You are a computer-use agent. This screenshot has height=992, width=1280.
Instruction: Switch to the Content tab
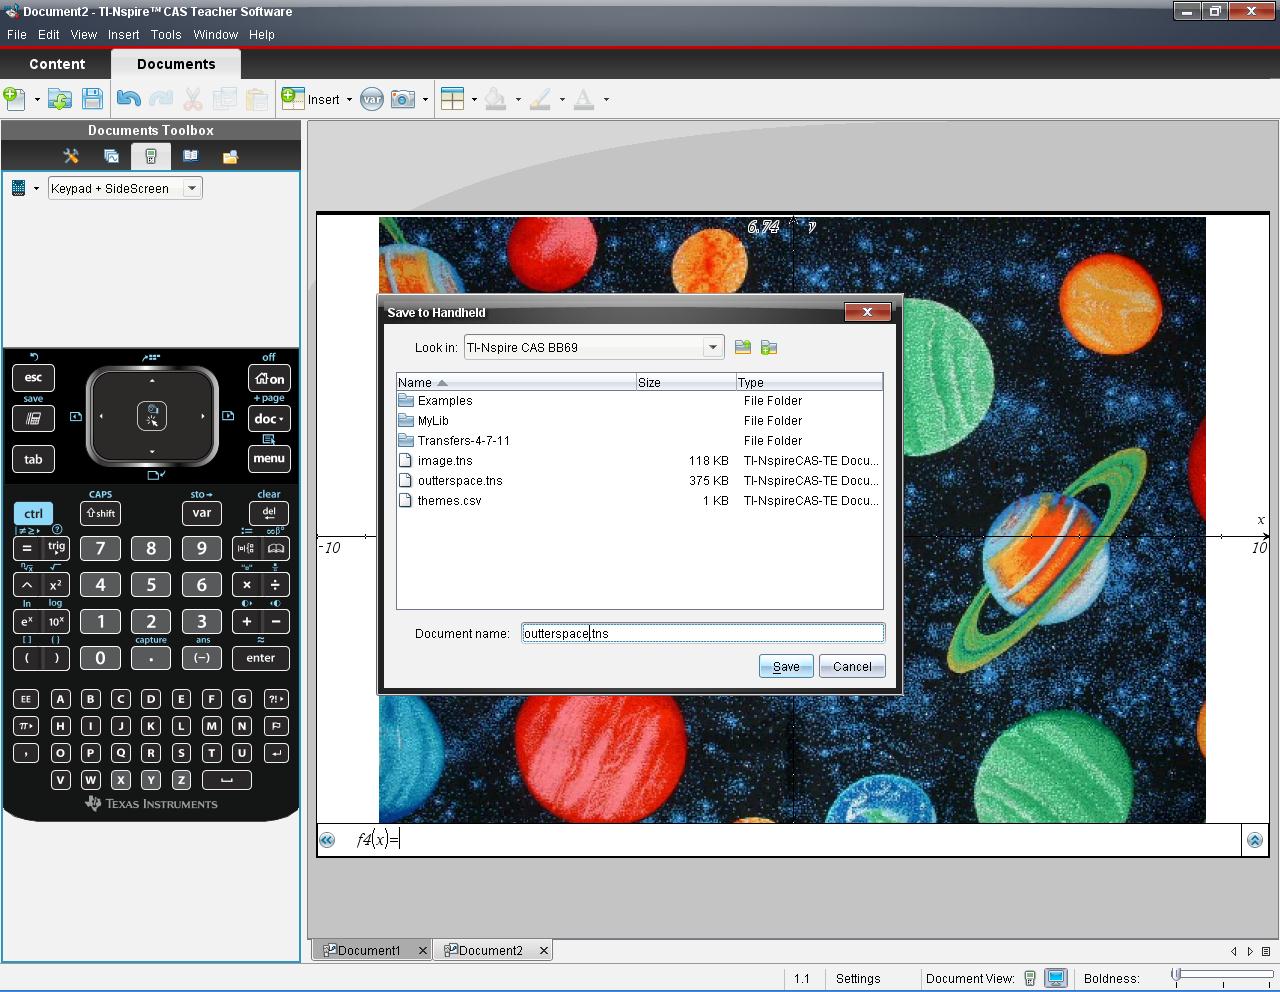[57, 64]
